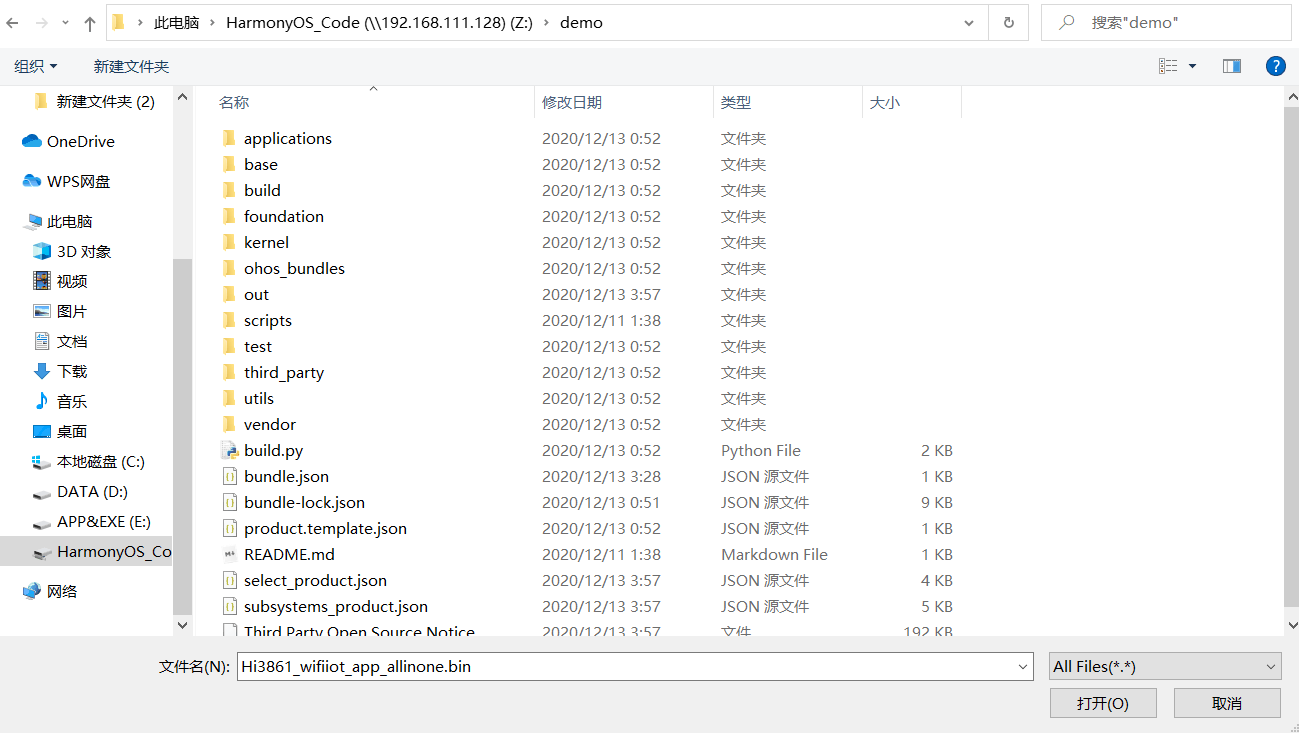Click the HarmonyOS_Code breadcrumb segment
This screenshot has height=733, width=1299.
point(380,22)
